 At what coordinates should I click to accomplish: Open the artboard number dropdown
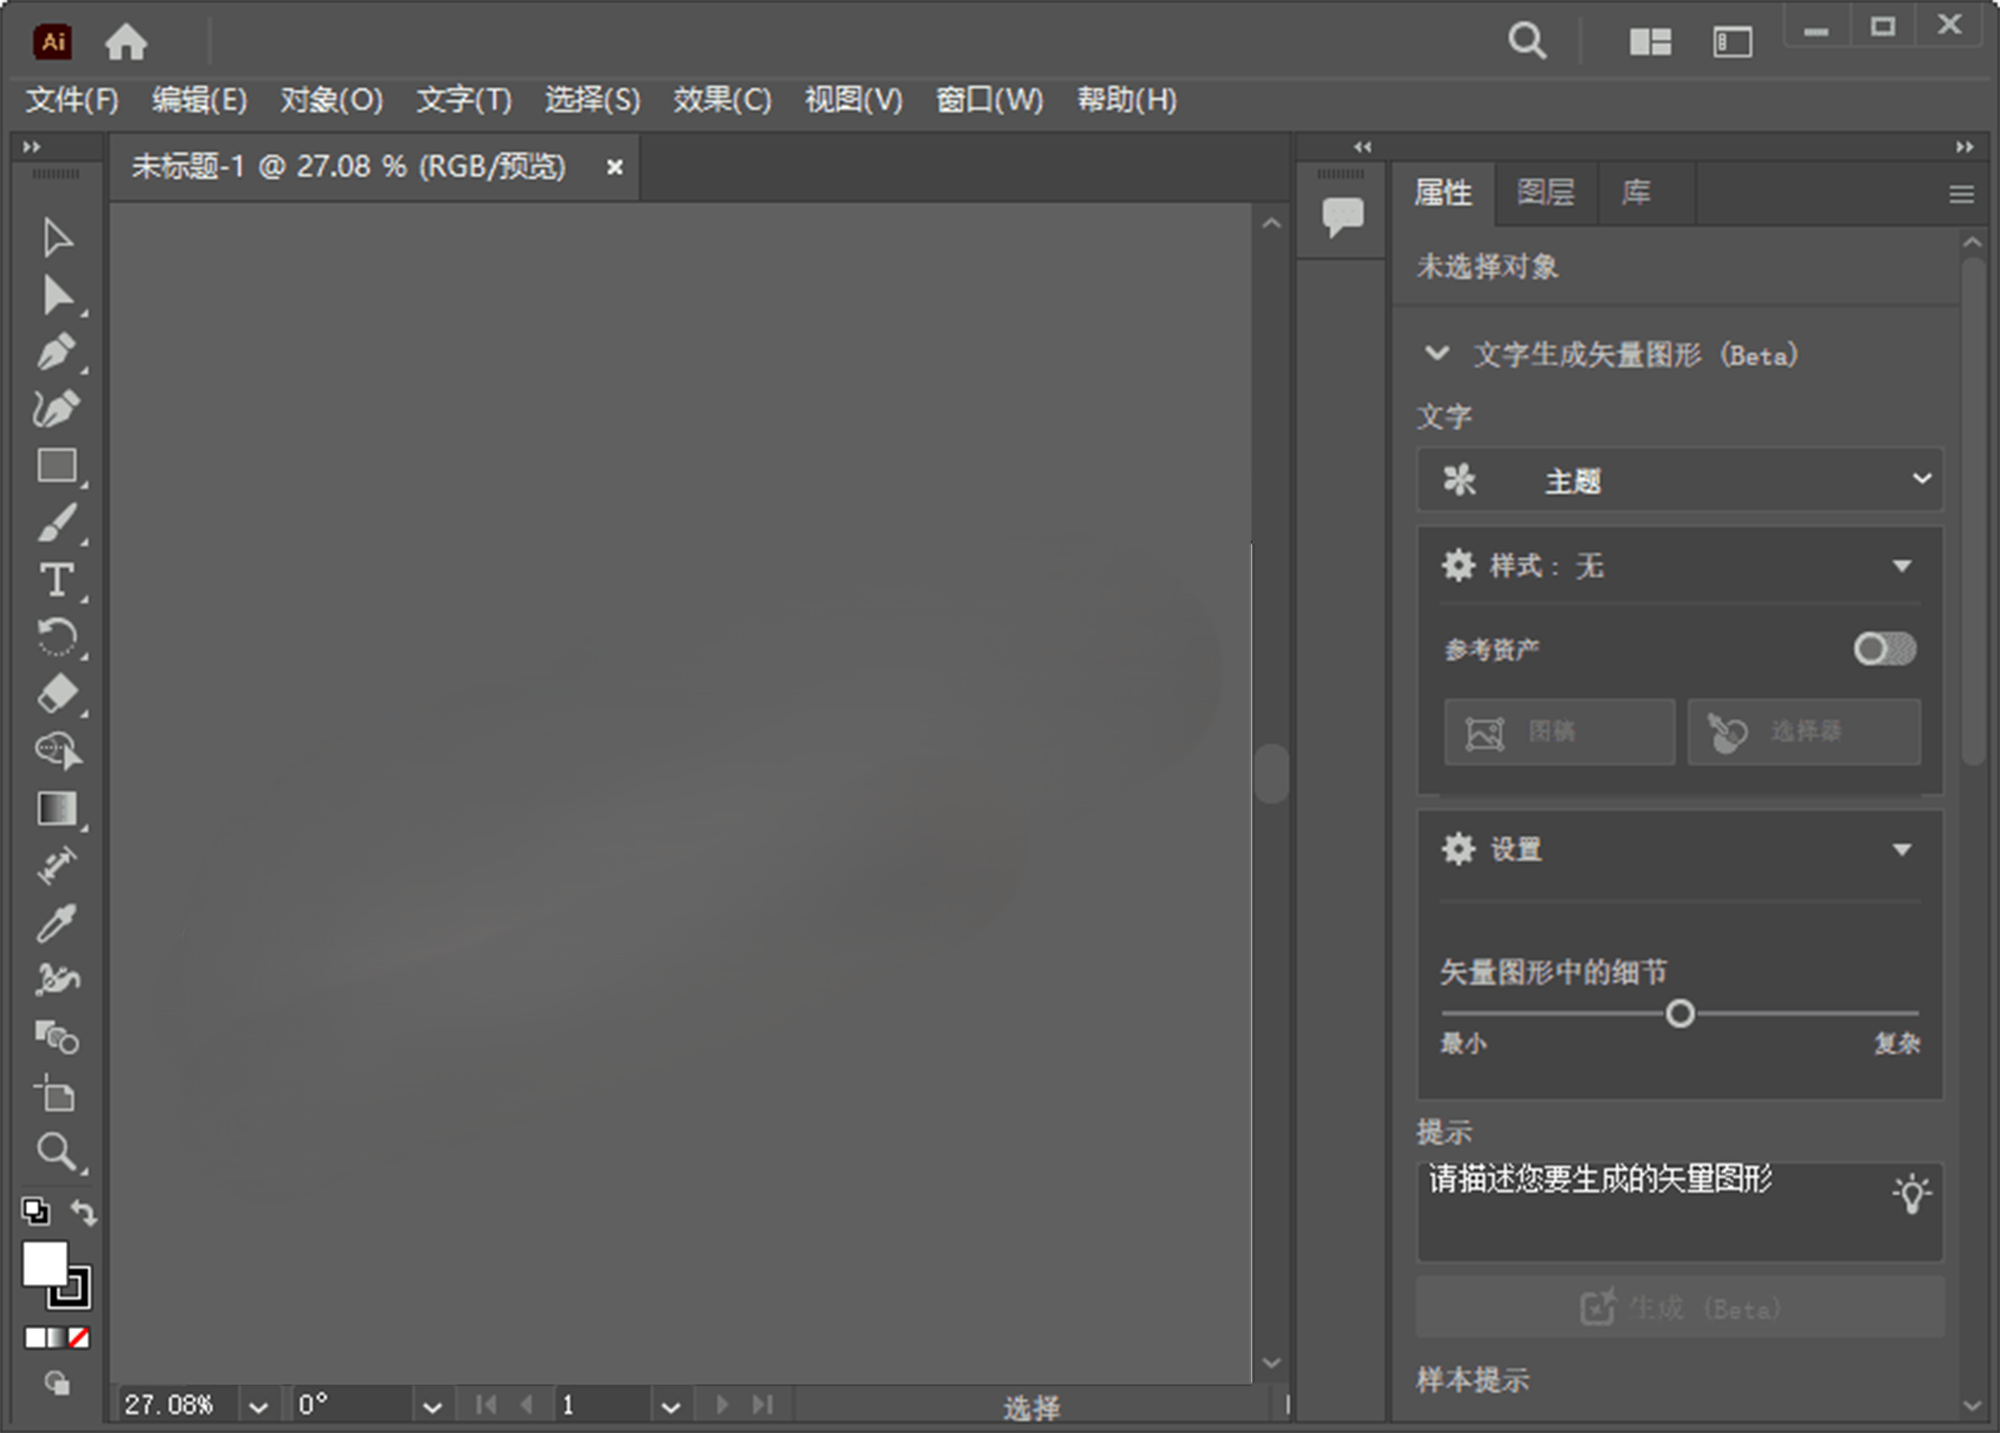[x=671, y=1406]
